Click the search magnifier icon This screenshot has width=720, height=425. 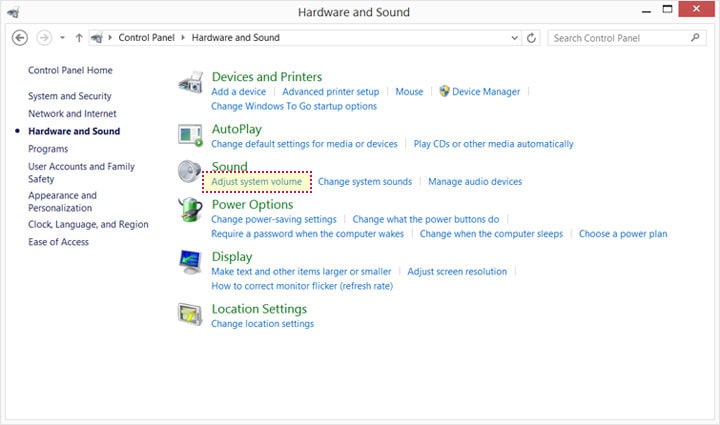(x=695, y=38)
